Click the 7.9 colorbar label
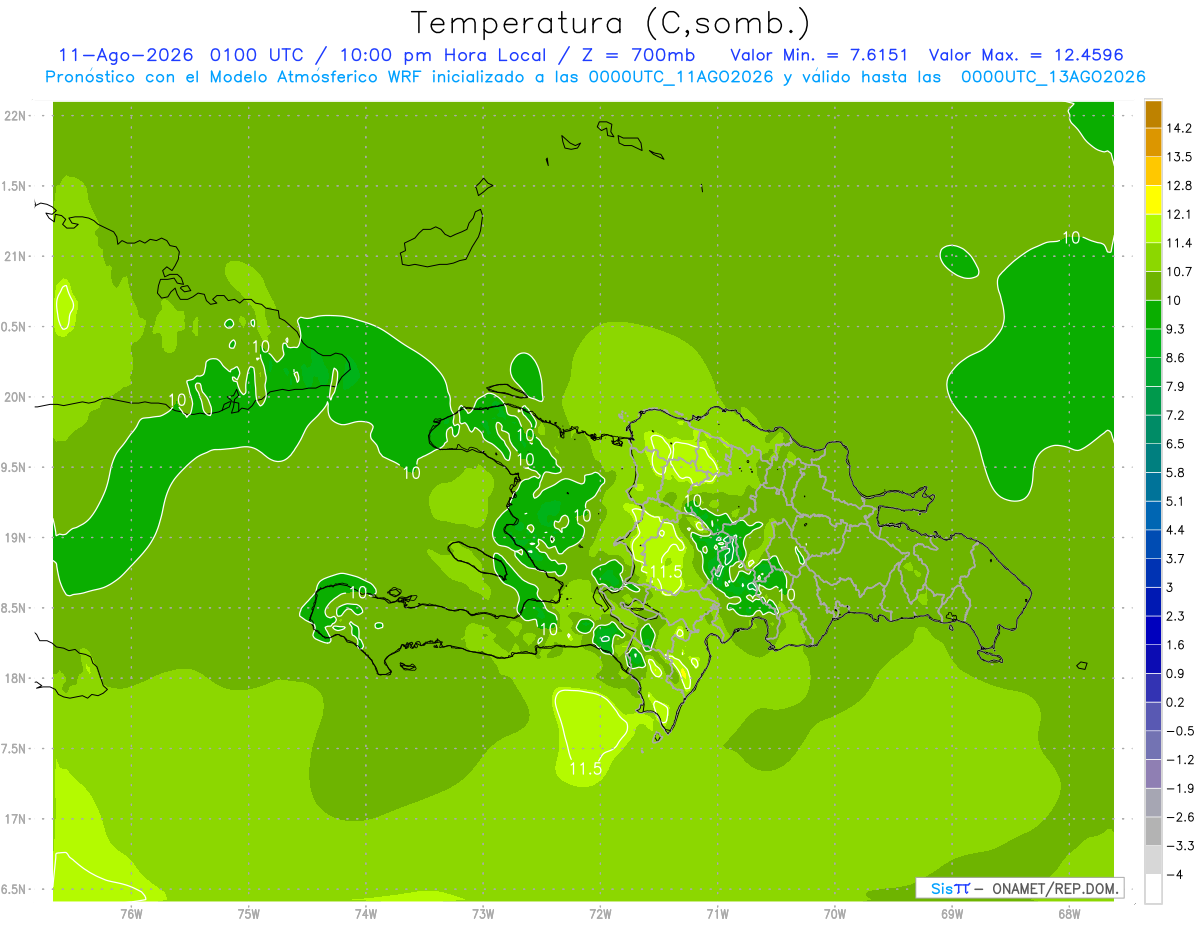Viewport: 1200px width, 927px height. (1175, 386)
